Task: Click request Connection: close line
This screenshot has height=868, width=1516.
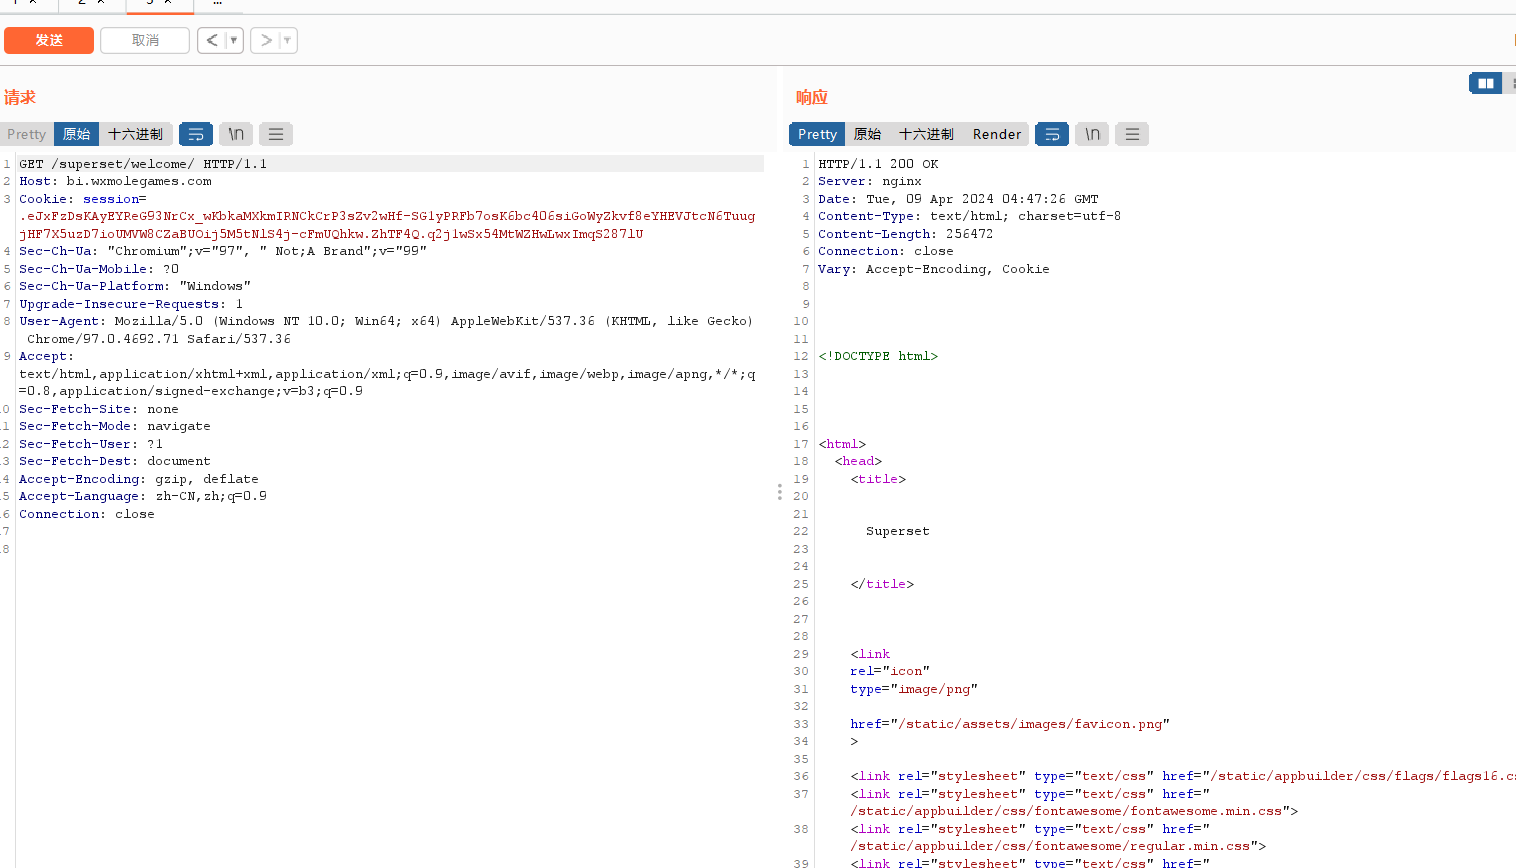Action: pos(87,514)
